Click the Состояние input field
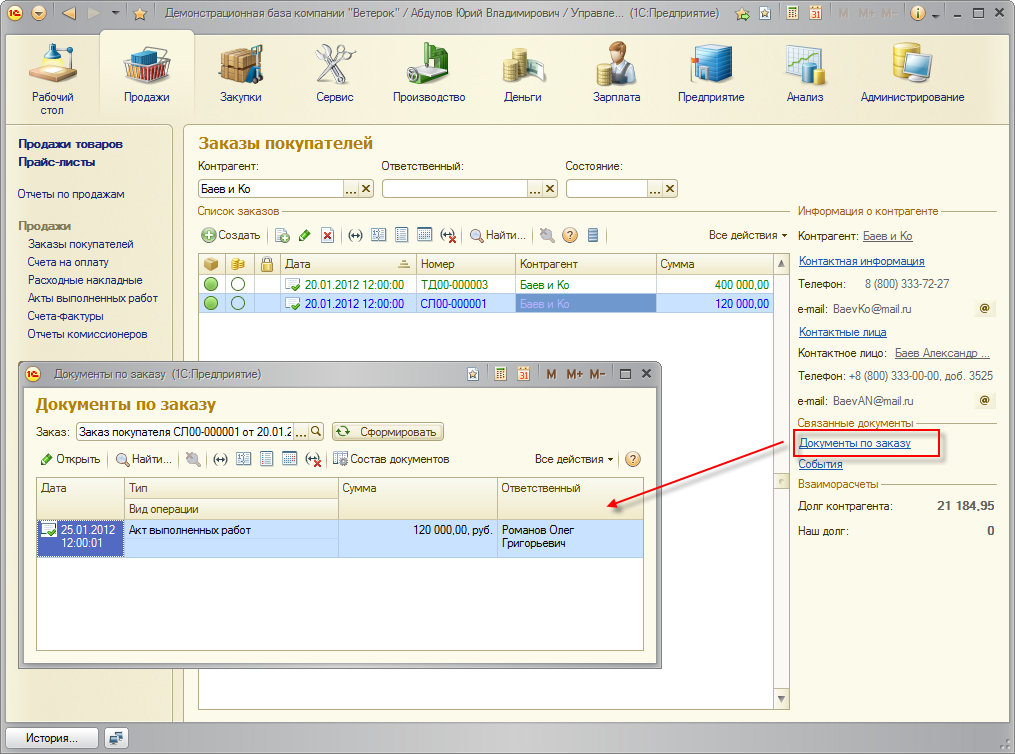The height and width of the screenshot is (754, 1015). (607, 189)
